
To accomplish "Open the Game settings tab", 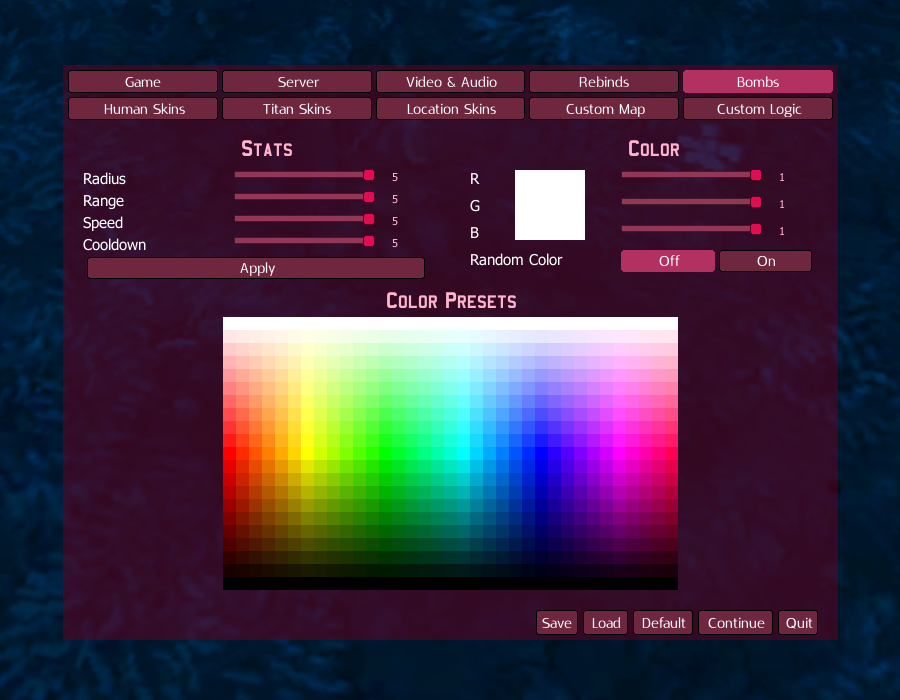I will (143, 81).
